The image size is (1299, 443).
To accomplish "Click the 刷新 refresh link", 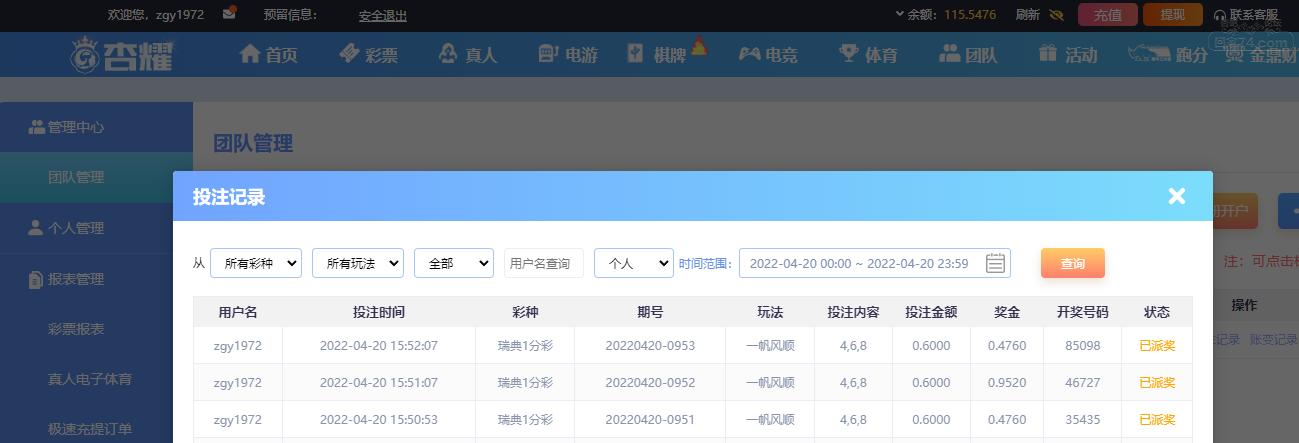I will (1027, 15).
